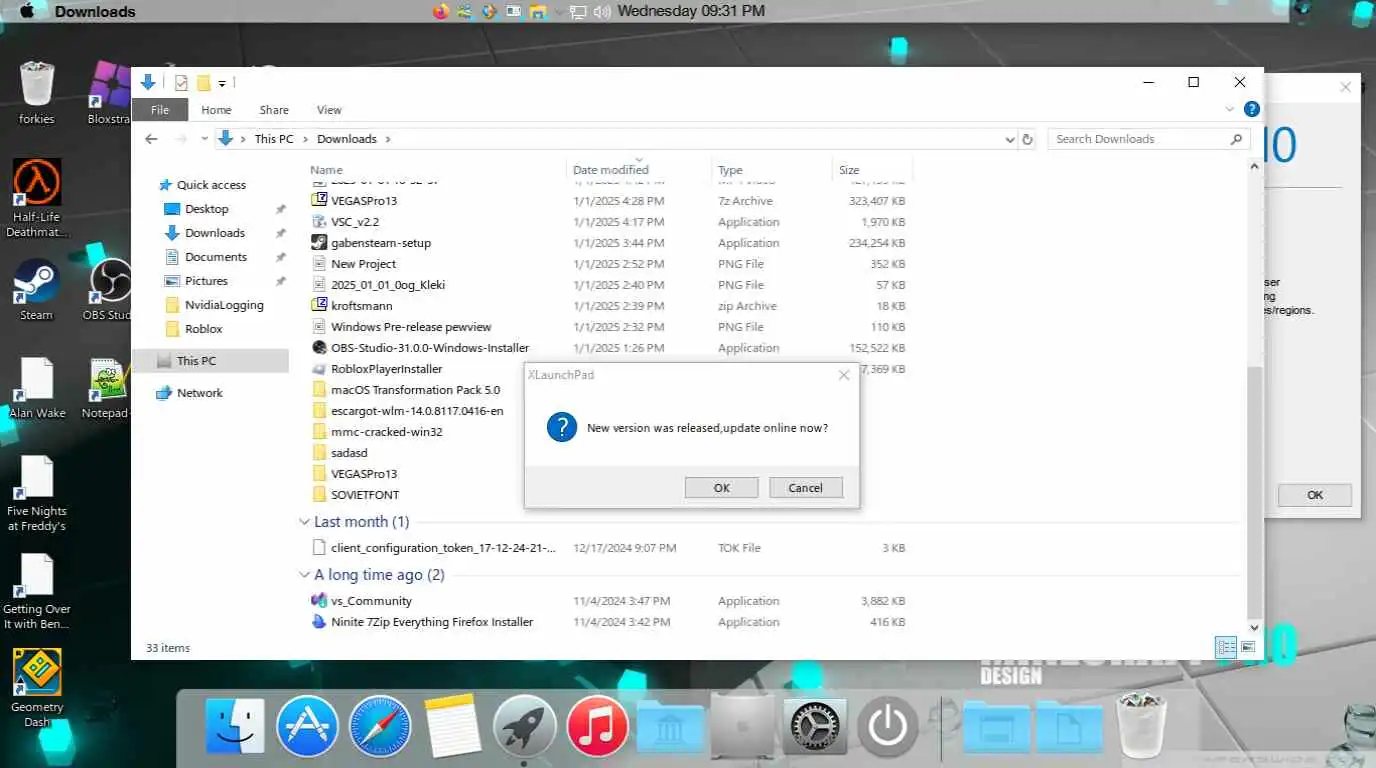Select the Geometry Dash desktop icon
The image size is (1376, 768).
coord(36,688)
